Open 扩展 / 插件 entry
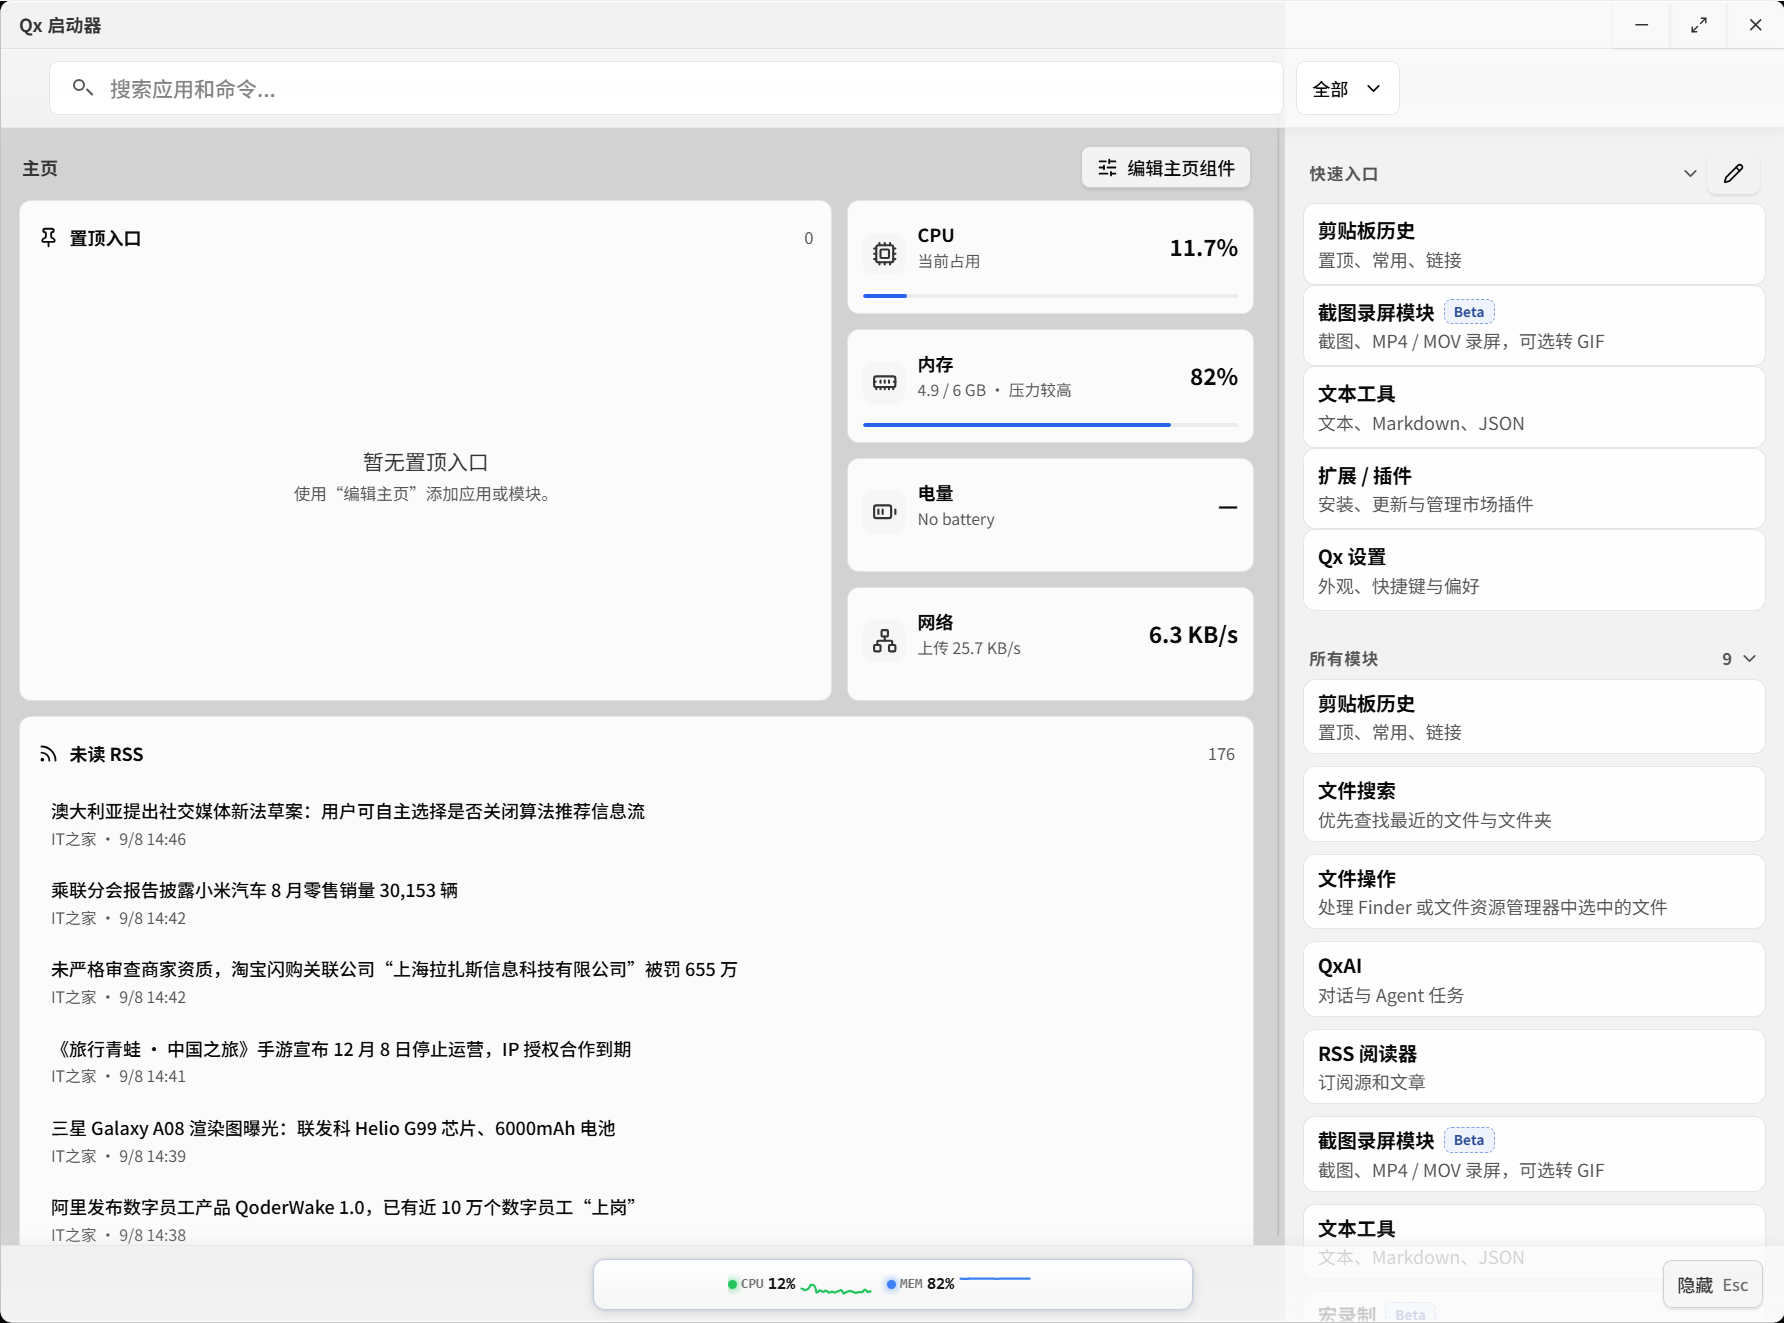This screenshot has height=1323, width=1784. 1533,489
